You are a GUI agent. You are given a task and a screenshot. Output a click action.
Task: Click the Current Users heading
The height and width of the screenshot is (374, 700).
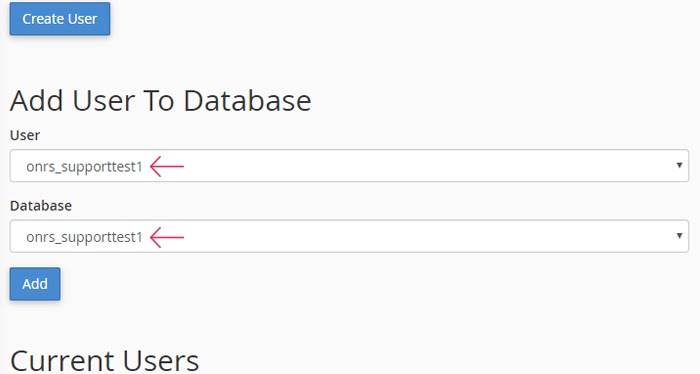coord(104,361)
